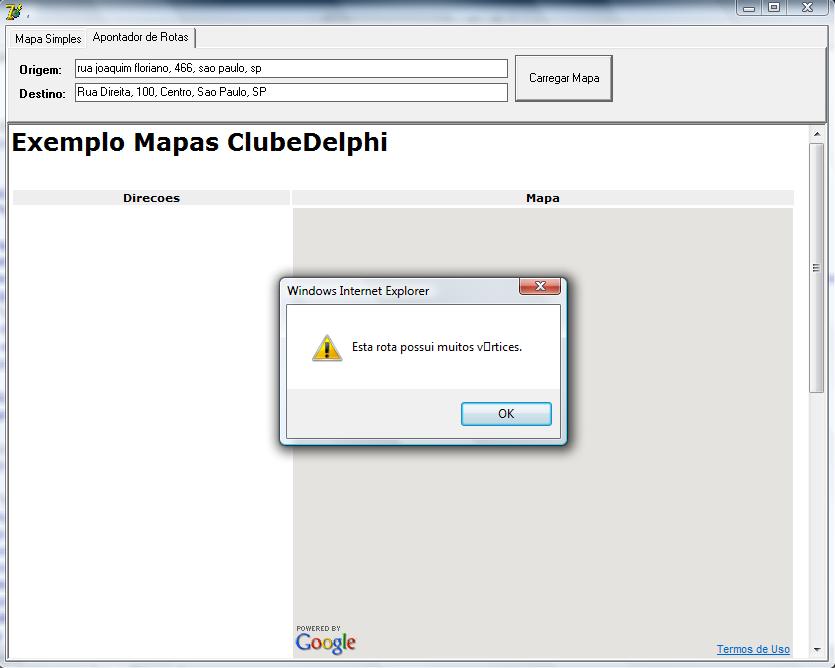Confirm the alert with OK
Viewport: 835px width, 668px height.
point(506,414)
